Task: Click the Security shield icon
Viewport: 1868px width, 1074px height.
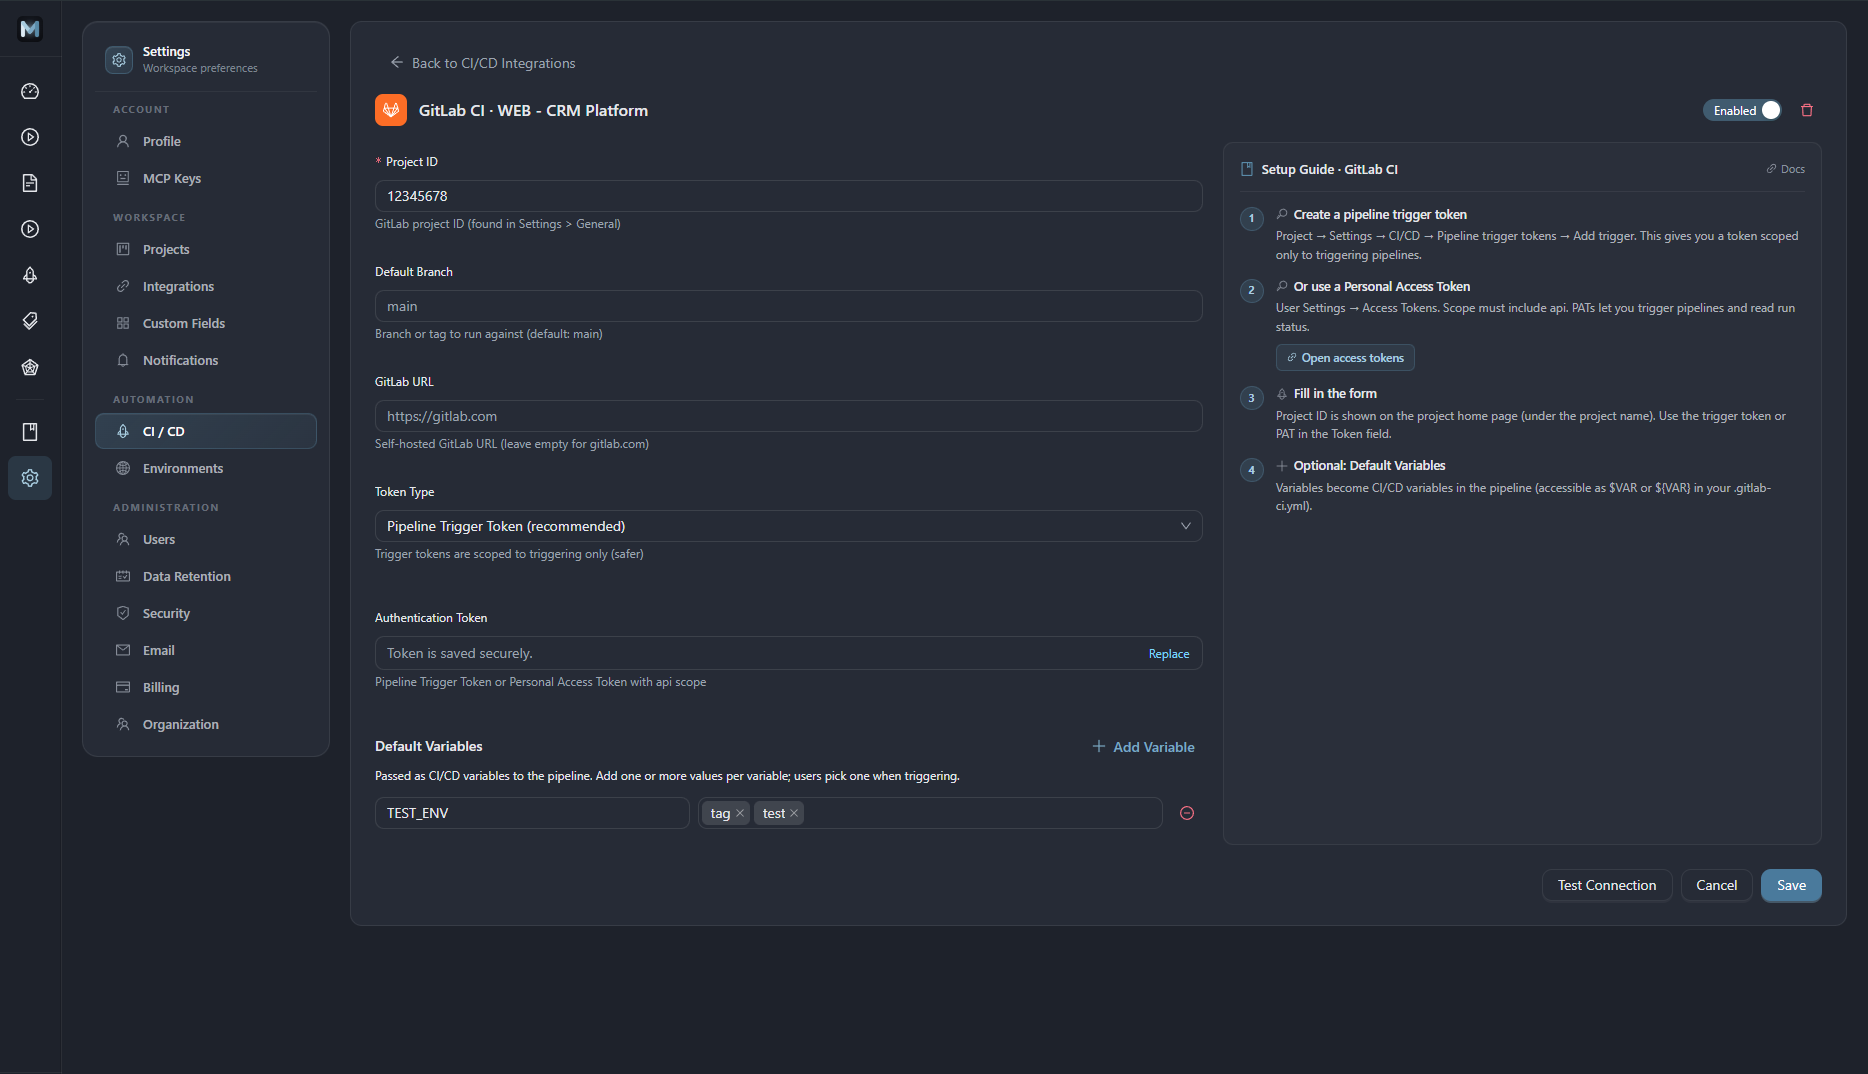Action: 123,613
